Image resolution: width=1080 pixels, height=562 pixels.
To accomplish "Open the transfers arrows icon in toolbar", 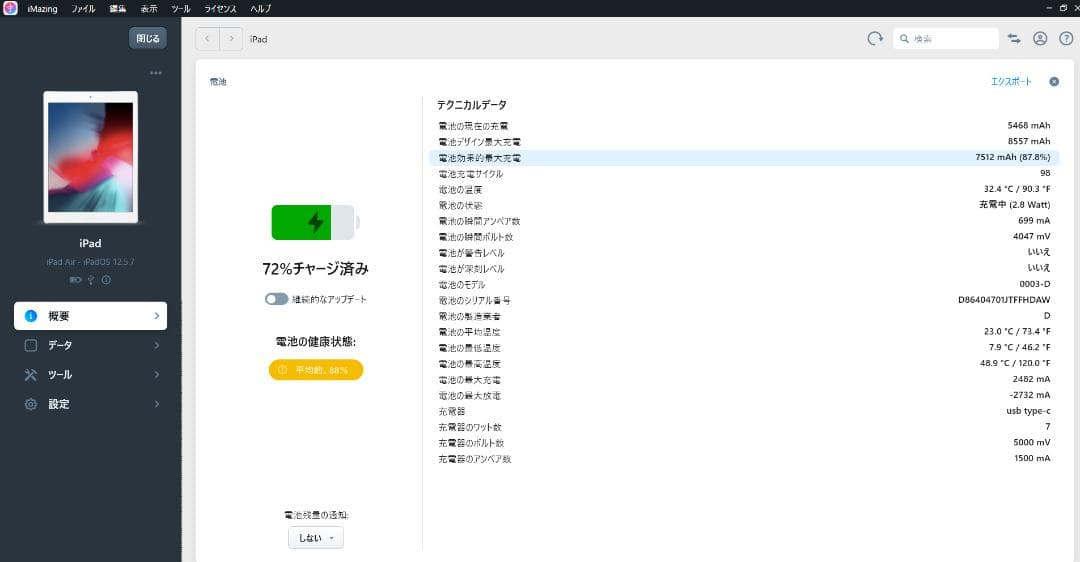I will point(1014,39).
